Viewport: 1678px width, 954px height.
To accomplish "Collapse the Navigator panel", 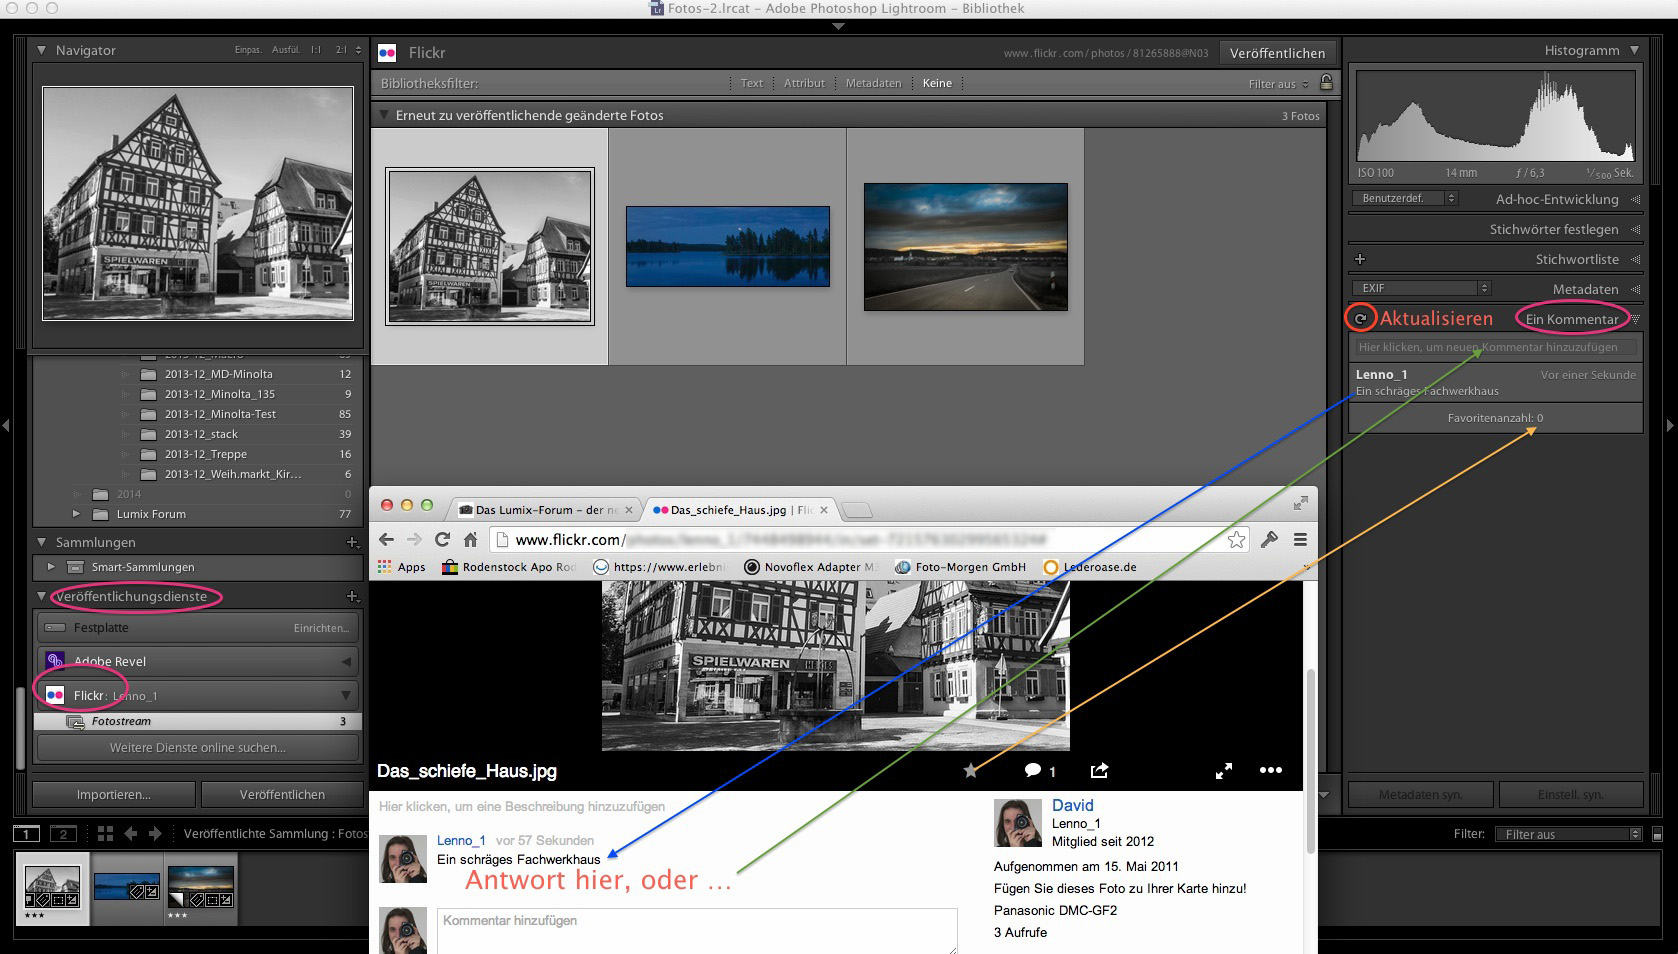I will pyautogui.click(x=42, y=50).
